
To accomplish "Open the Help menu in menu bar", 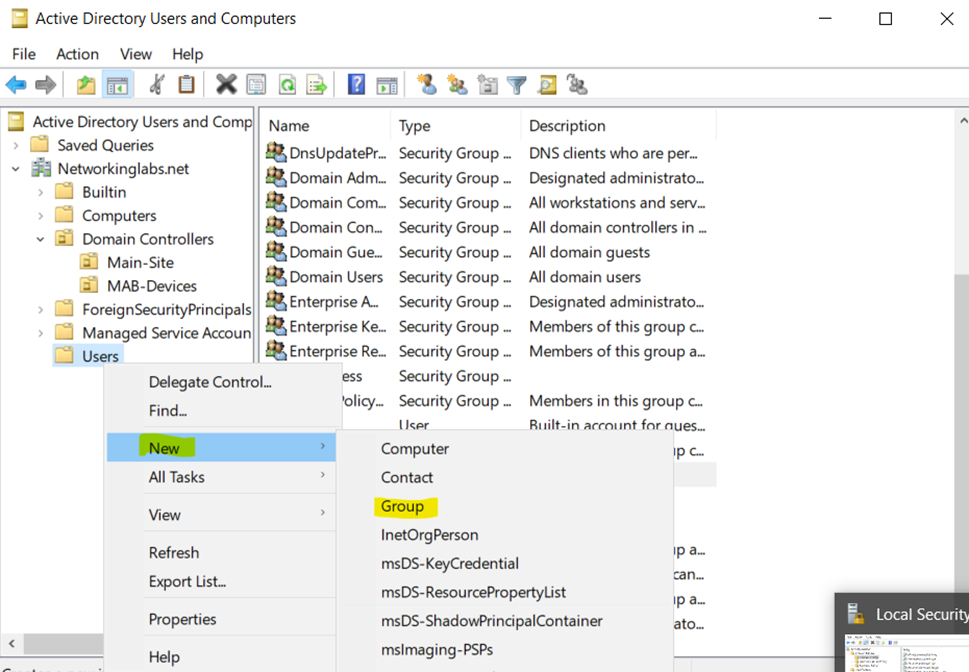I will pyautogui.click(x=187, y=54).
